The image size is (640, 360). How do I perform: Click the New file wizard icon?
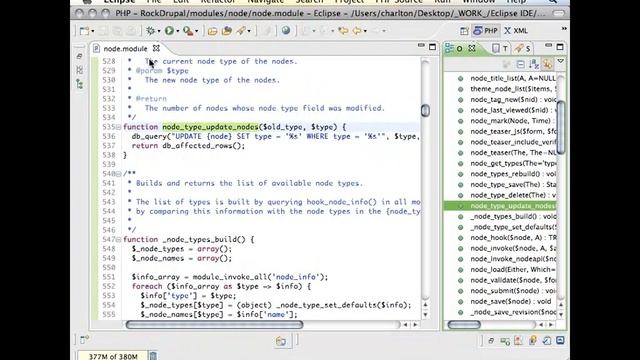tap(84, 31)
